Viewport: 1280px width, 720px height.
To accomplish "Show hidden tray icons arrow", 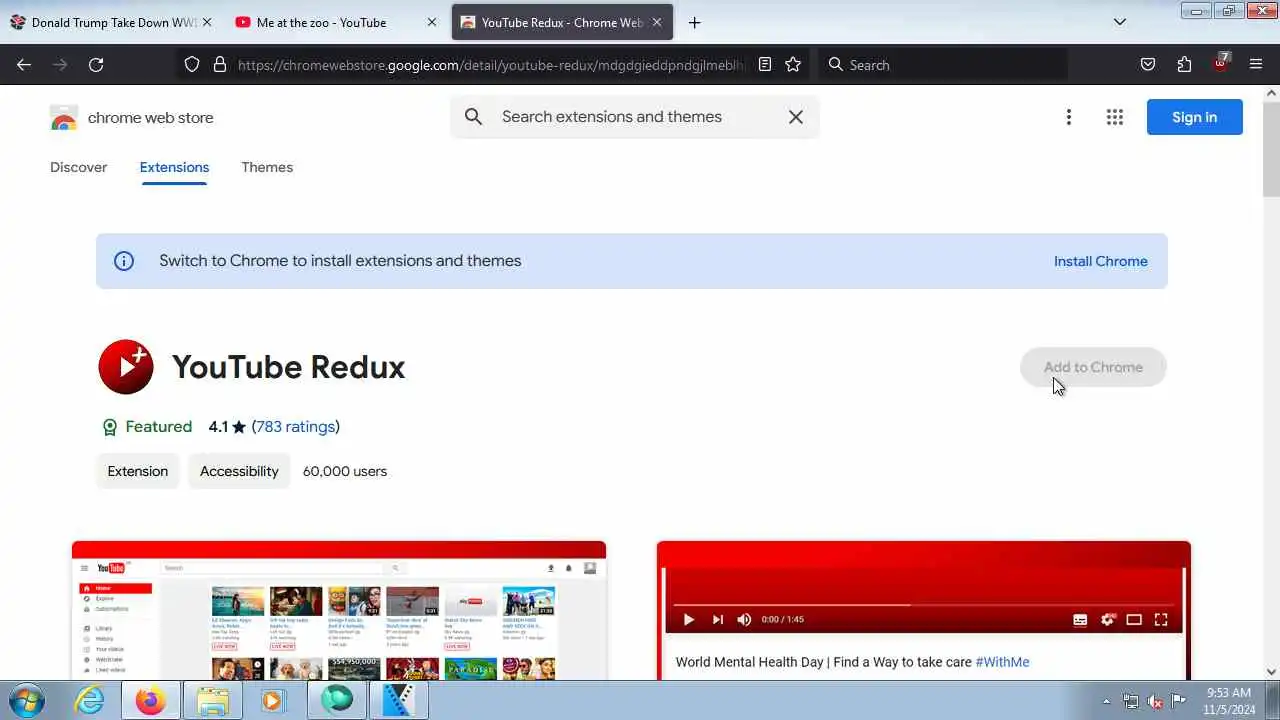I will [x=1106, y=701].
